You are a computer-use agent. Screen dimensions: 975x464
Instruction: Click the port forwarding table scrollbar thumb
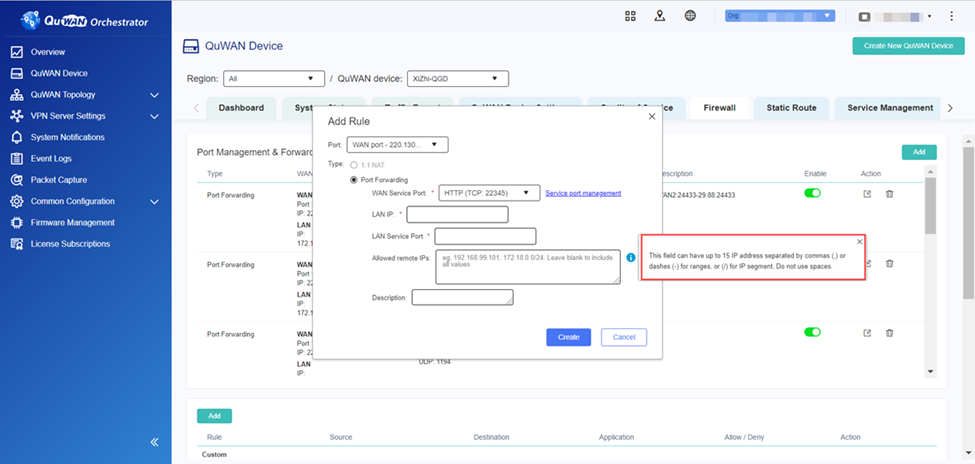click(x=931, y=205)
